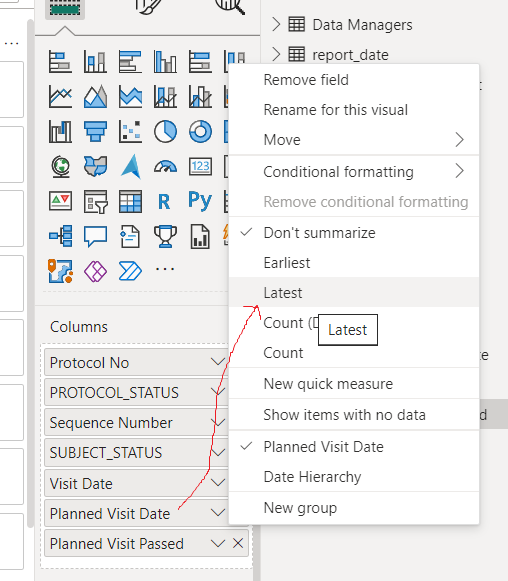Select the Clustered bar chart visual
The width and height of the screenshot is (508, 581).
click(130, 62)
